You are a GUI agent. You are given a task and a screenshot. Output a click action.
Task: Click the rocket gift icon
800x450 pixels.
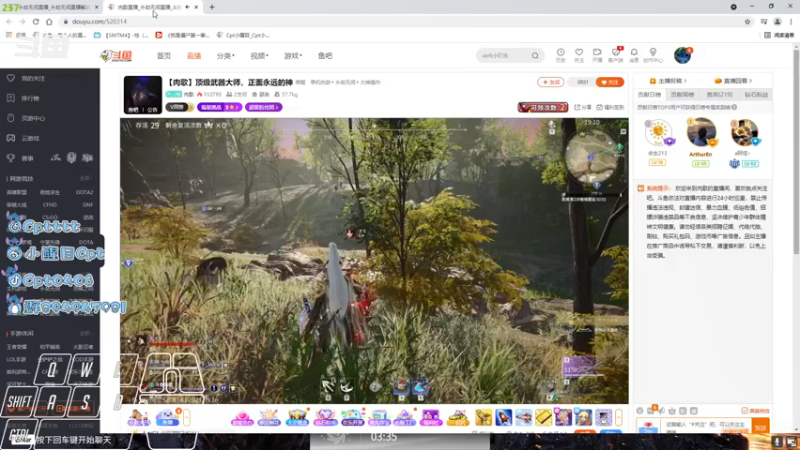[x=504, y=417]
